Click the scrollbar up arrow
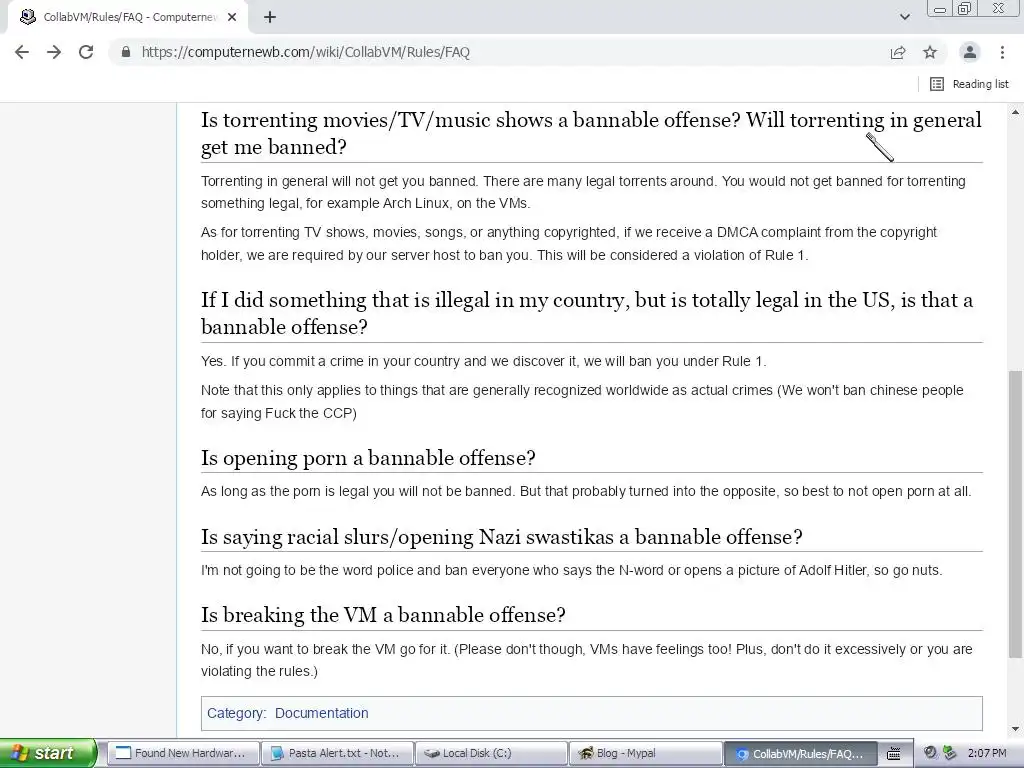 point(1016,112)
